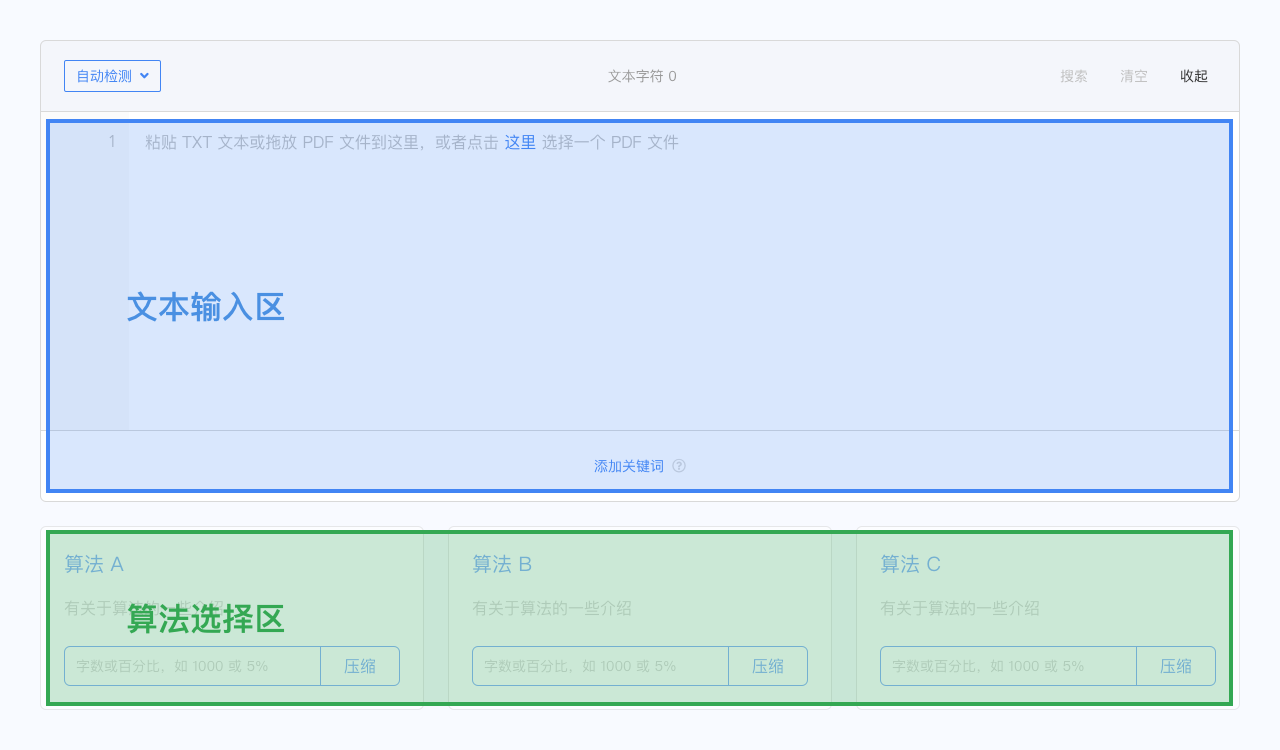Screen dimensions: 1280x750
Task: Open the 自动检测 language dropdown
Action: (112, 76)
